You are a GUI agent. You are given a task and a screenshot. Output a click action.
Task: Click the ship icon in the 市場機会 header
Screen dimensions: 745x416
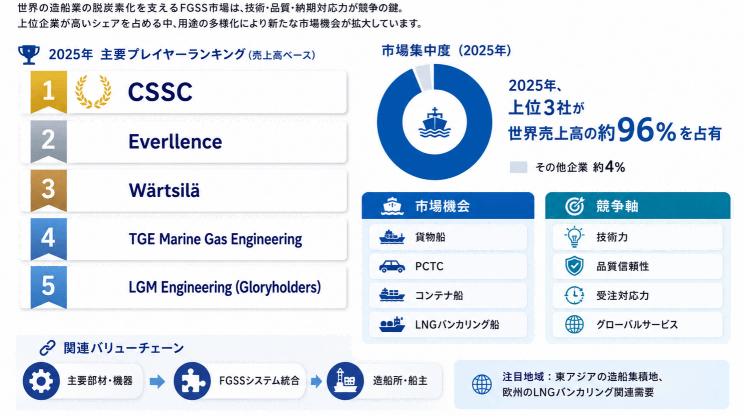(392, 206)
